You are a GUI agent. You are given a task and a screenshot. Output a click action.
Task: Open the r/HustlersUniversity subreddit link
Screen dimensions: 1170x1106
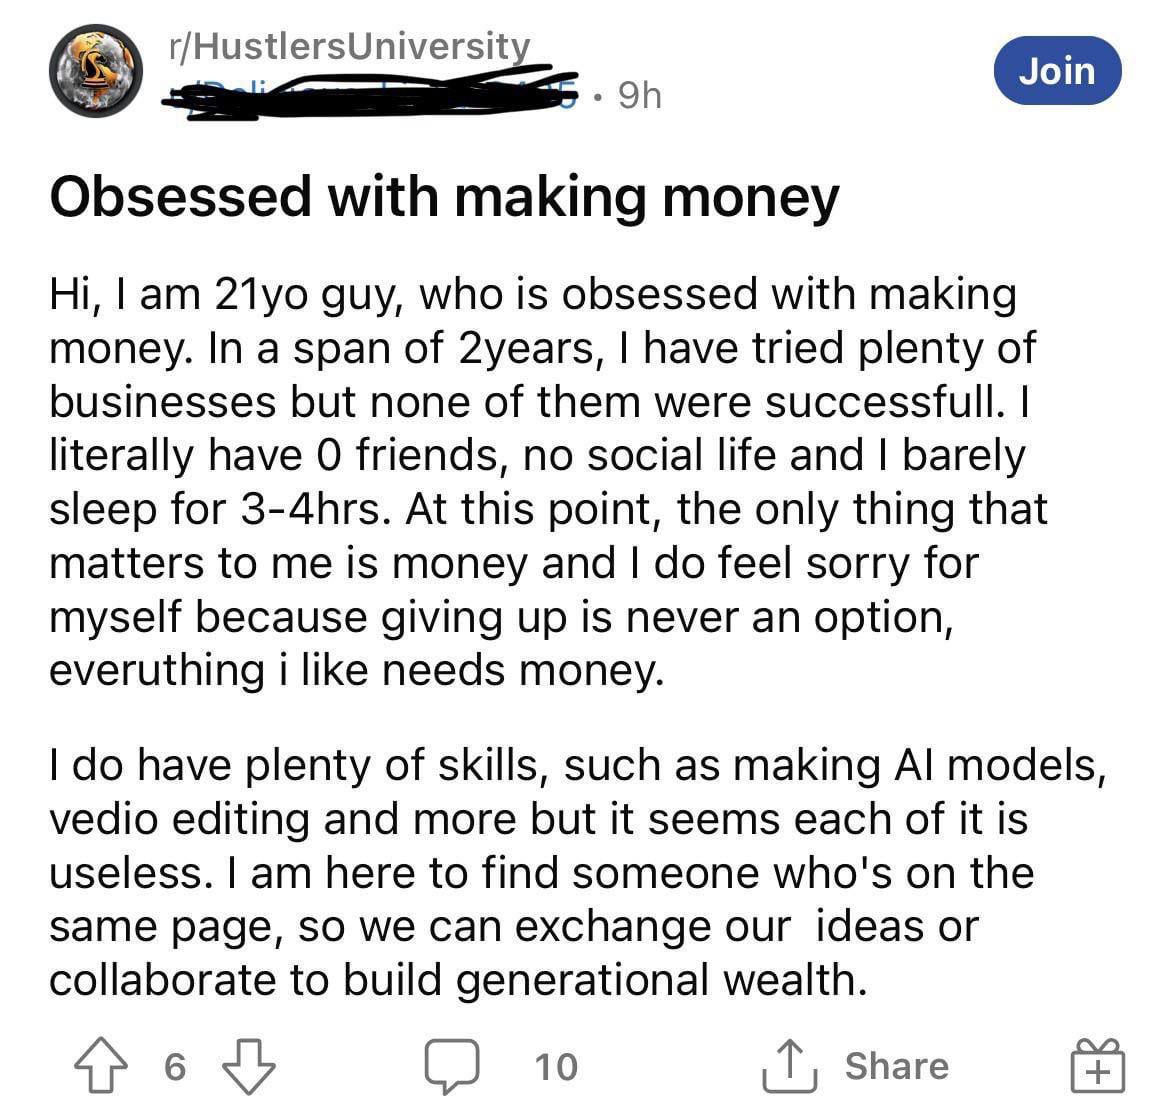pos(350,46)
